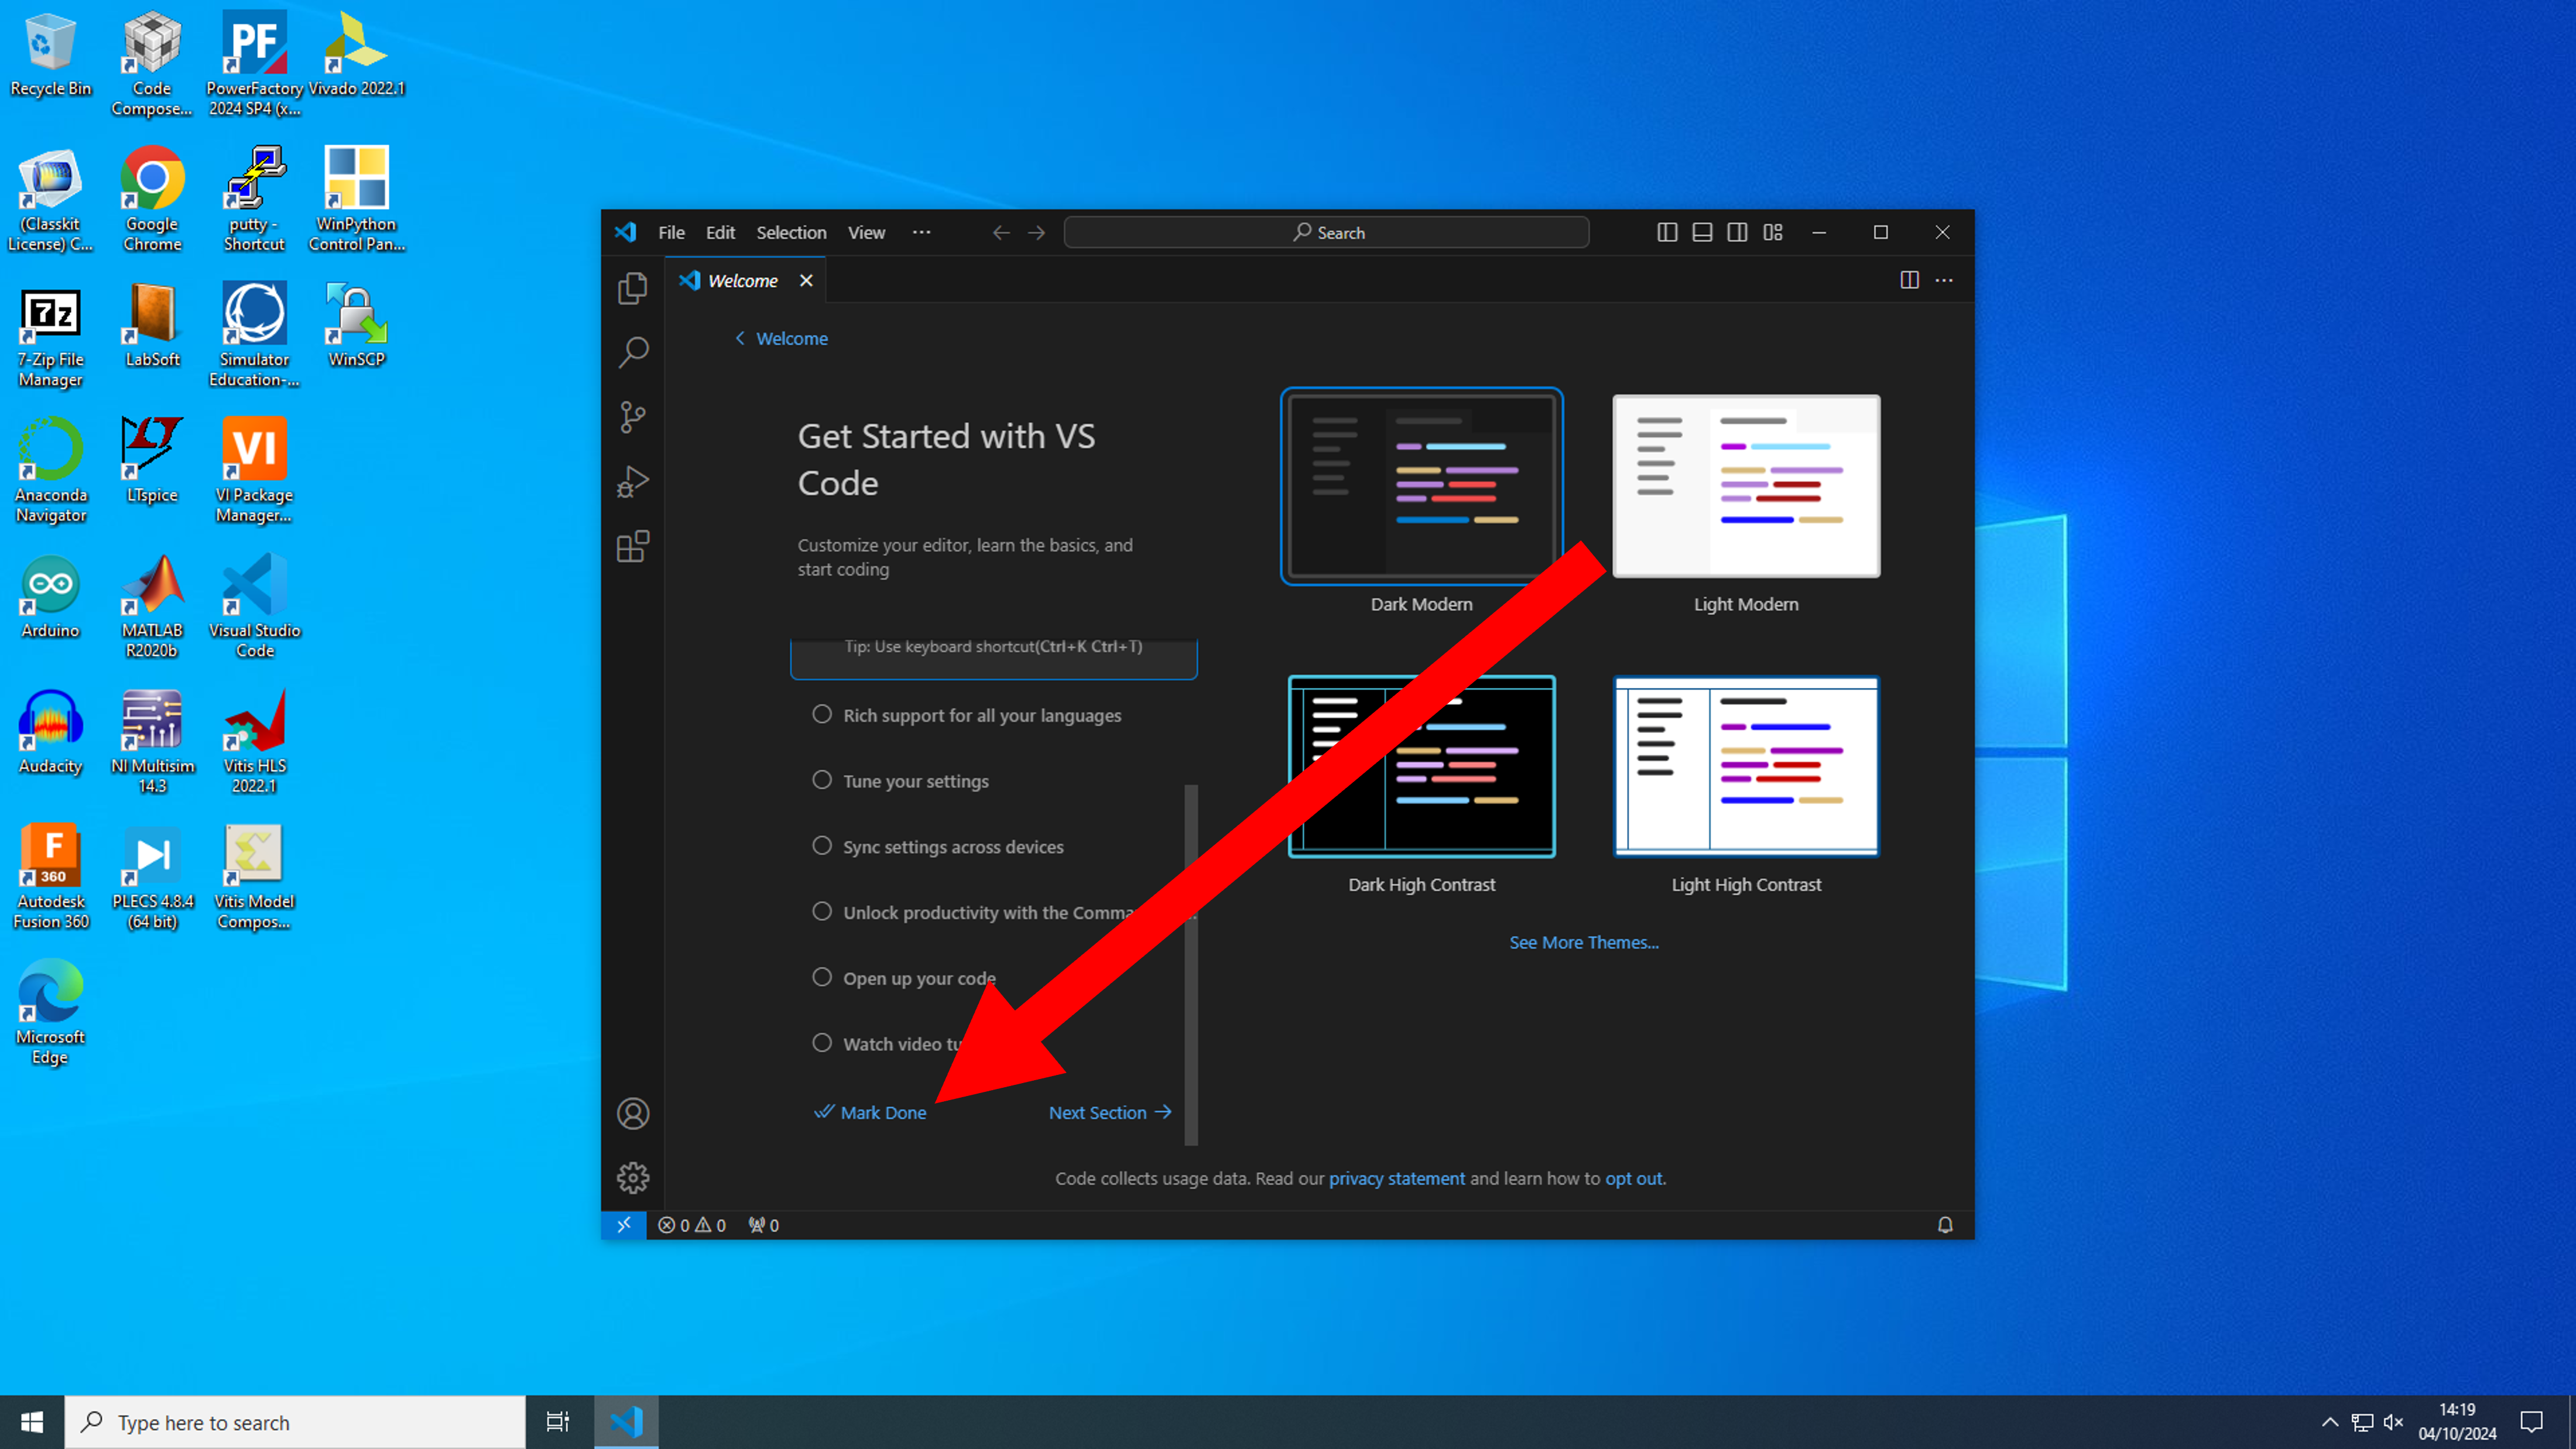2576x1449 pixels.
Task: Select Rich support for all your languages step
Action: 993,715
